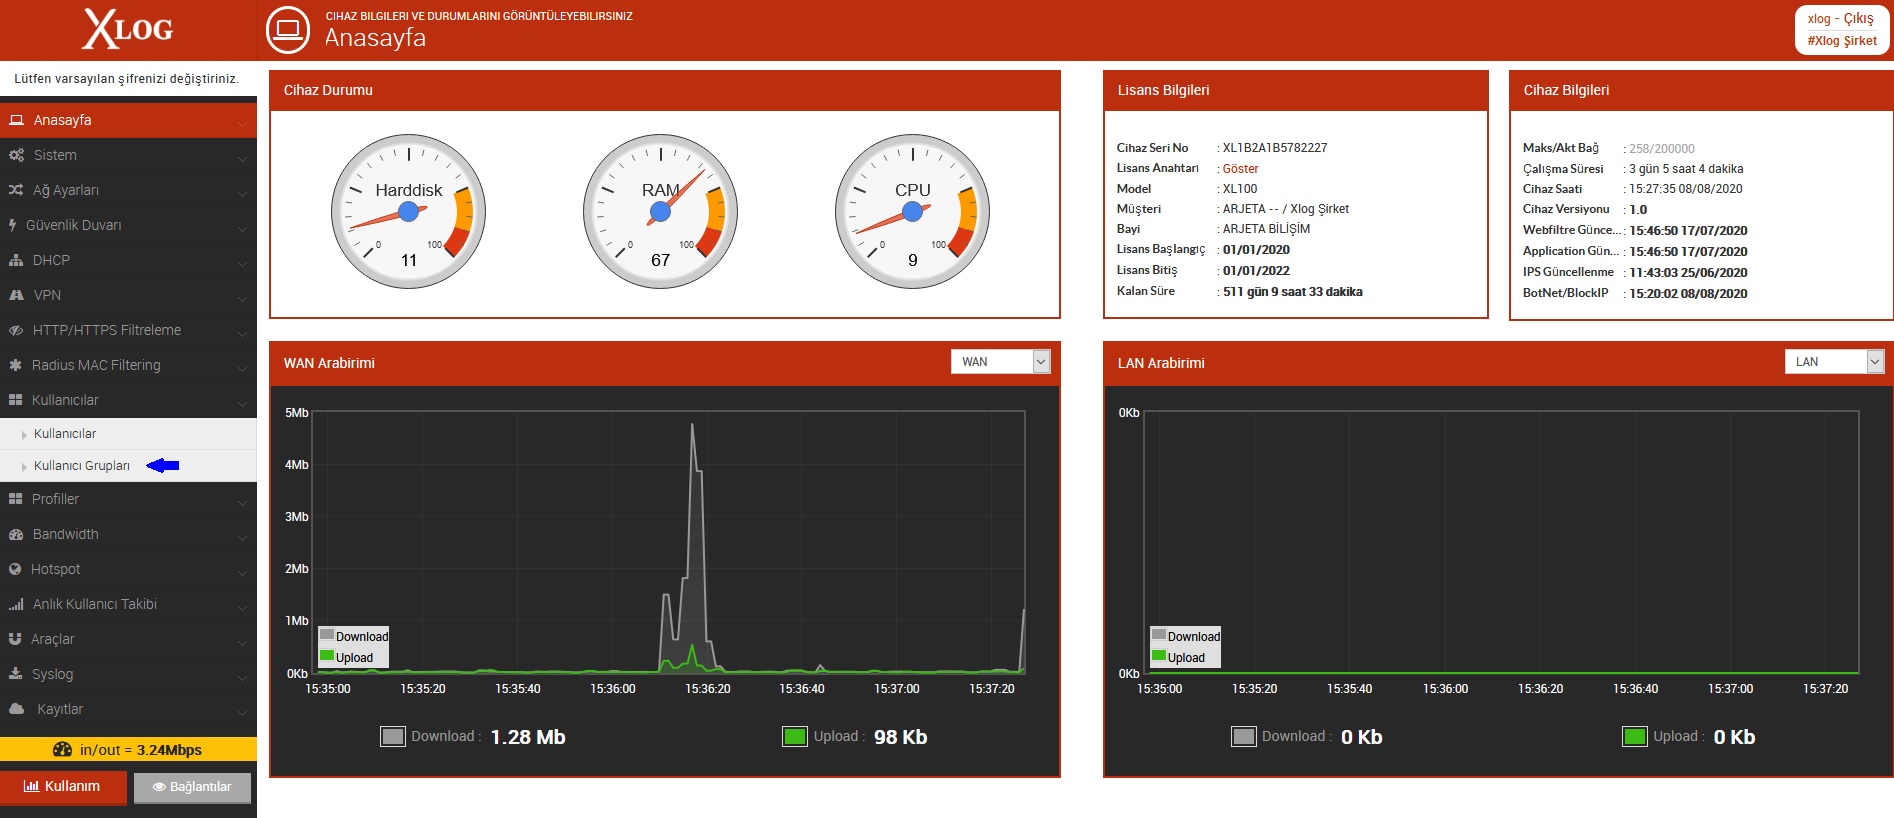Click the Hotspot globe icon
The height and width of the screenshot is (818, 1894).
15,569
